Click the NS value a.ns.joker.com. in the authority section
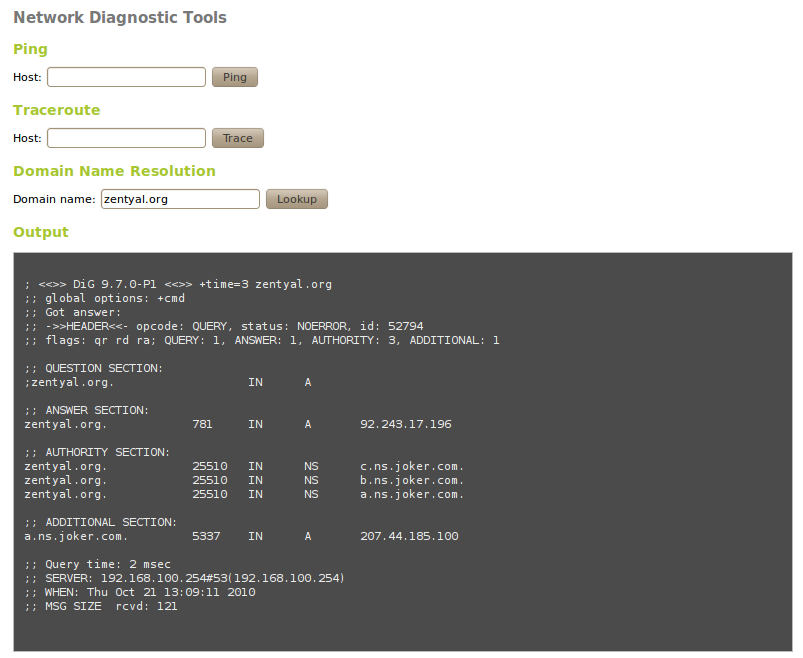This screenshot has width=803, height=658. 412,494
